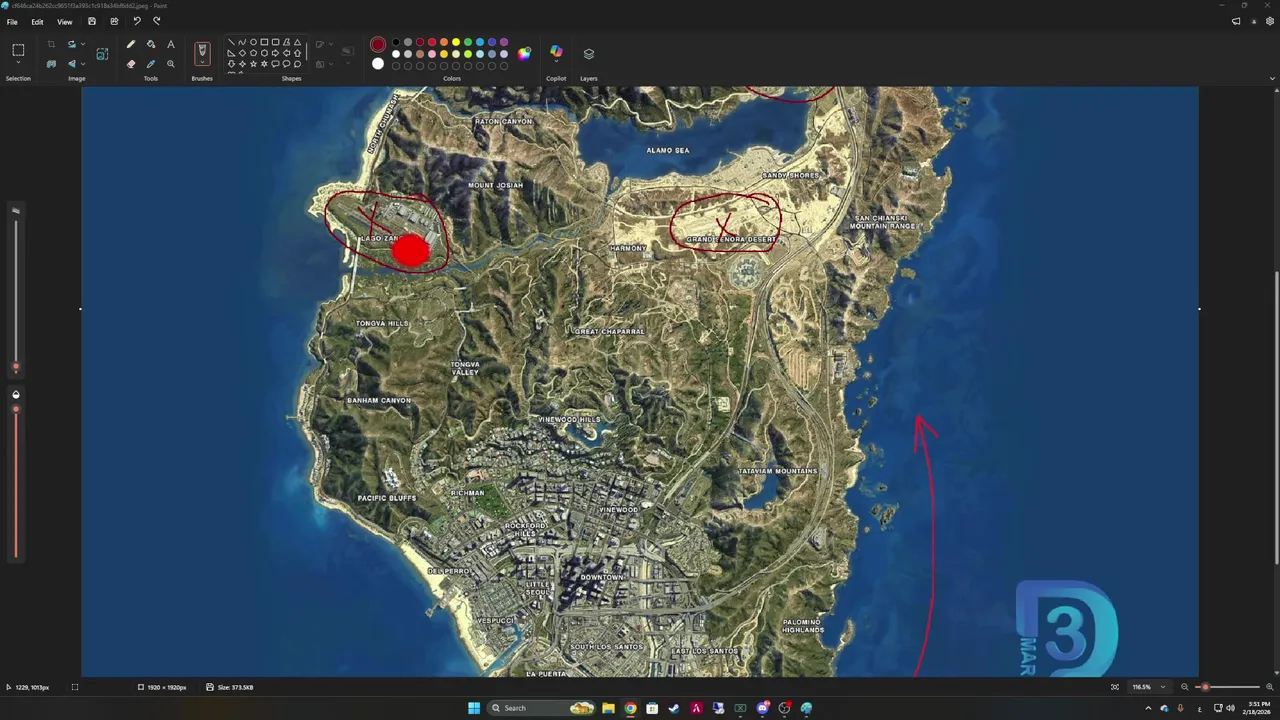Select the Color picker eyedropper tool
This screenshot has width=1280, height=720.
click(x=151, y=64)
